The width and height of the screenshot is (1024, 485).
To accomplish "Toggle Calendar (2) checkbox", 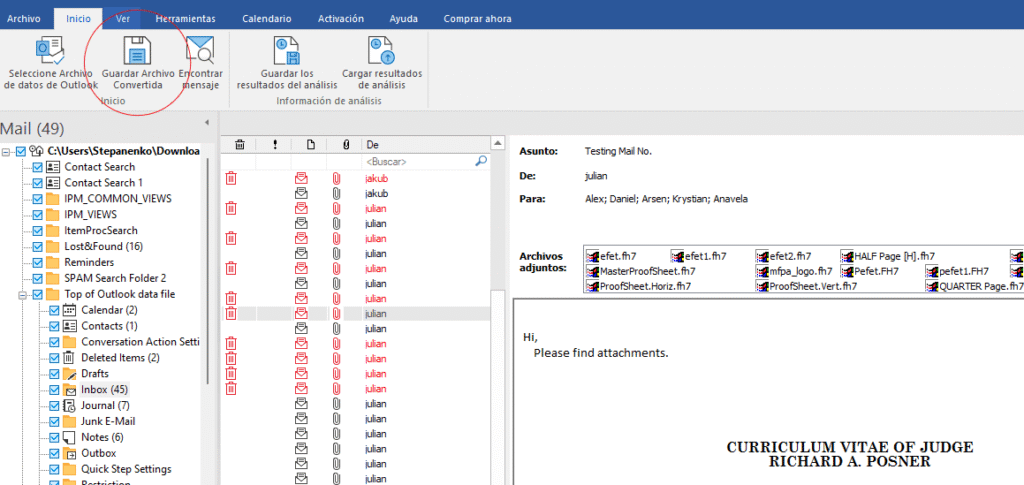I will point(54,310).
